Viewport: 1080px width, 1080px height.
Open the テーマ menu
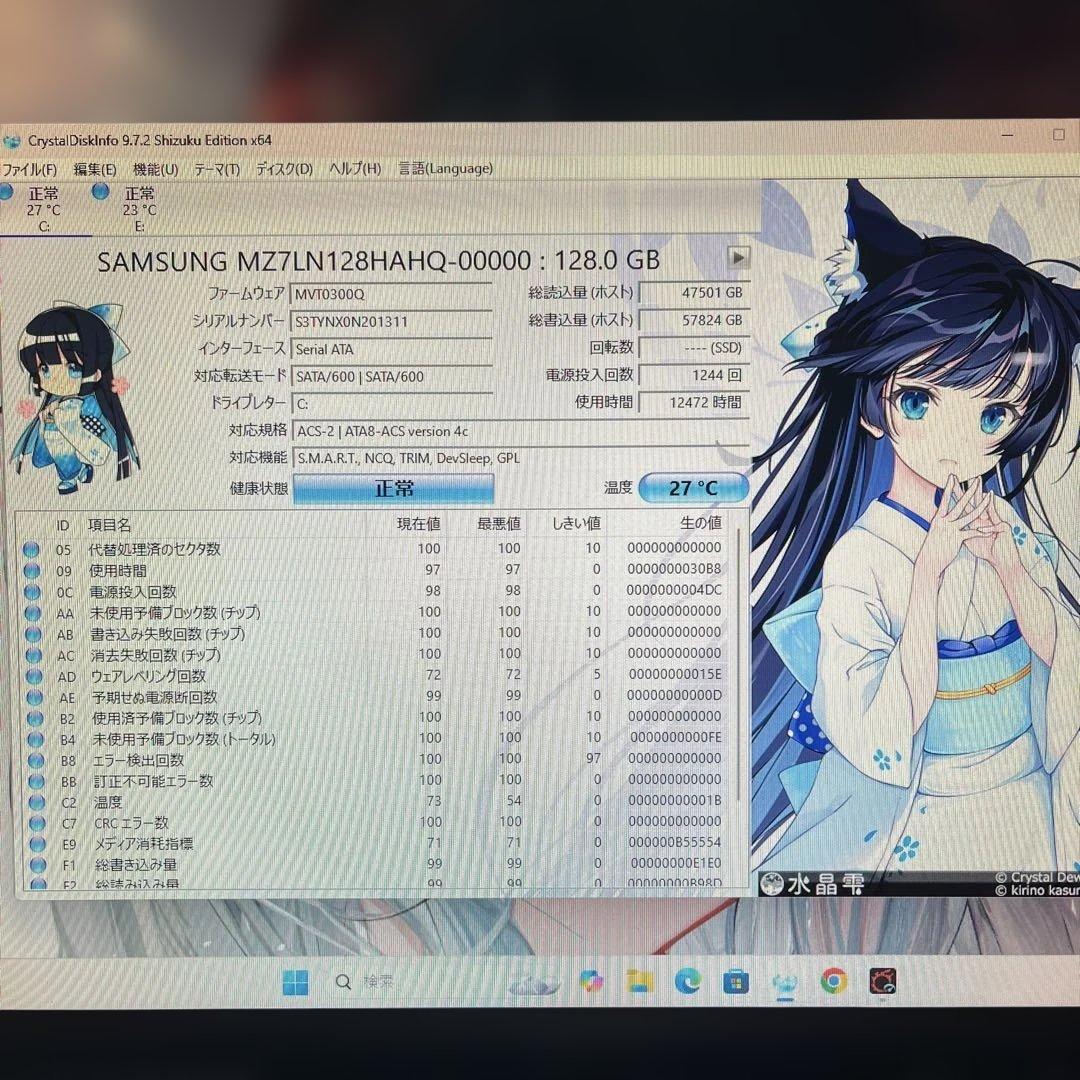216,169
